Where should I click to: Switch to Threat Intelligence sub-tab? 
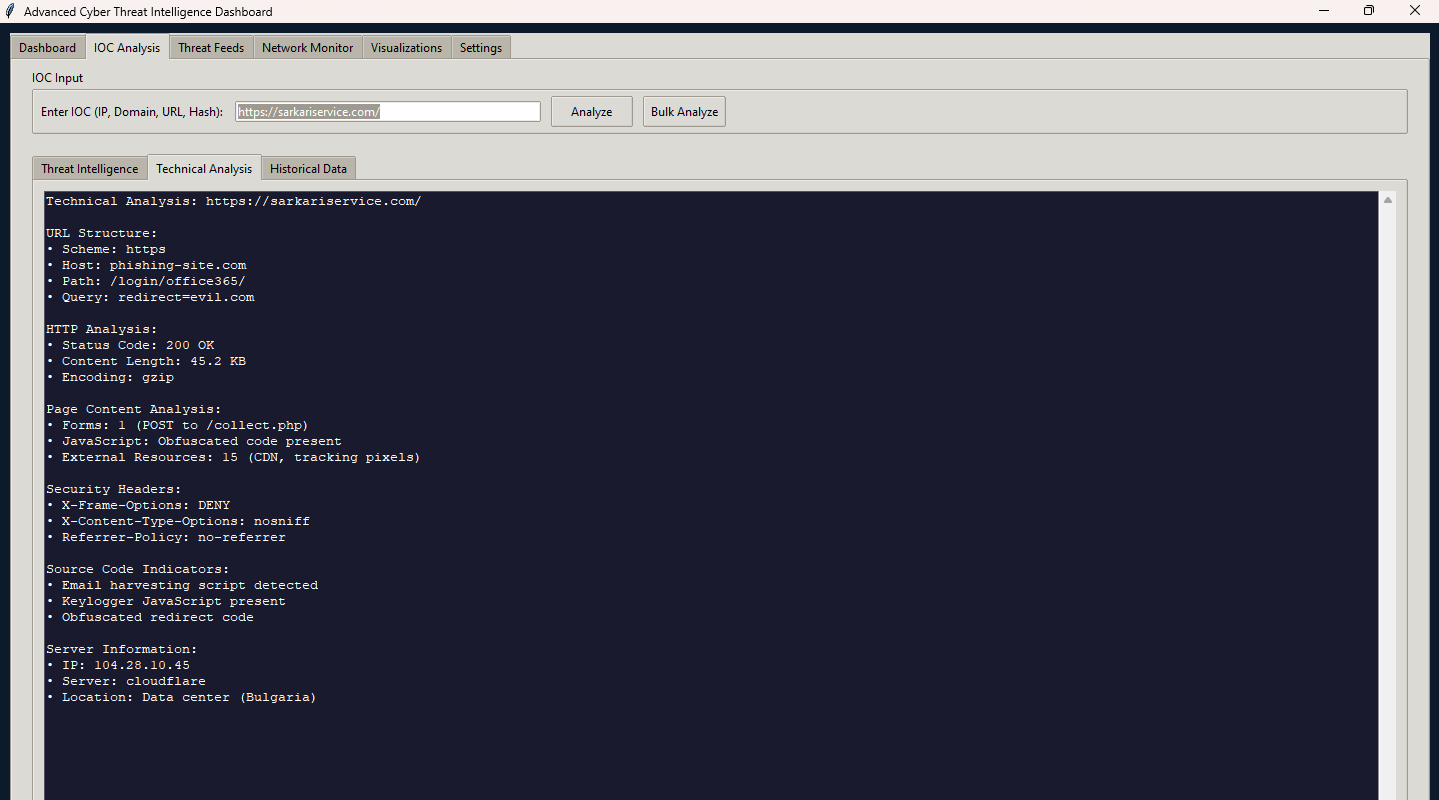coord(90,169)
